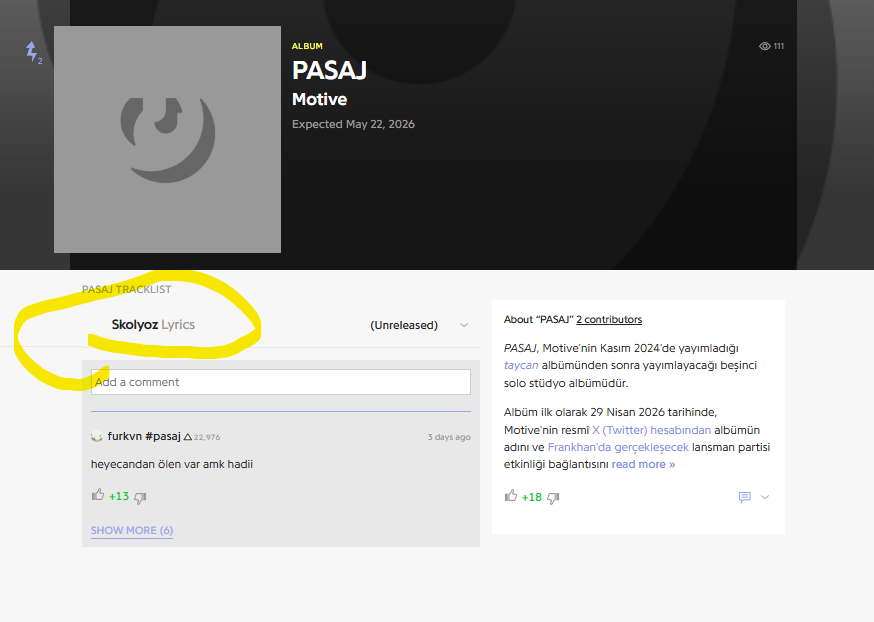Click the Add a comment field
This screenshot has height=622, width=874.
click(x=281, y=382)
